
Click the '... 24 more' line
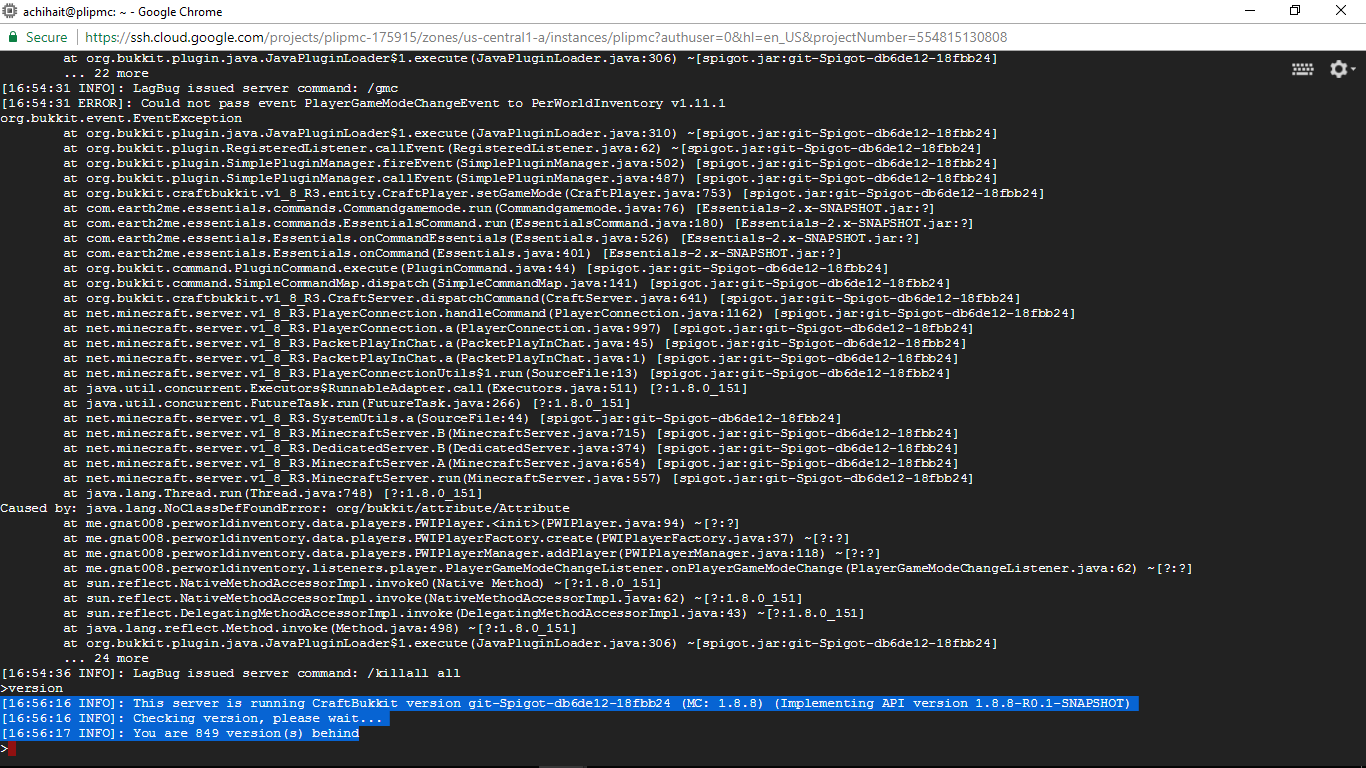tap(106, 658)
